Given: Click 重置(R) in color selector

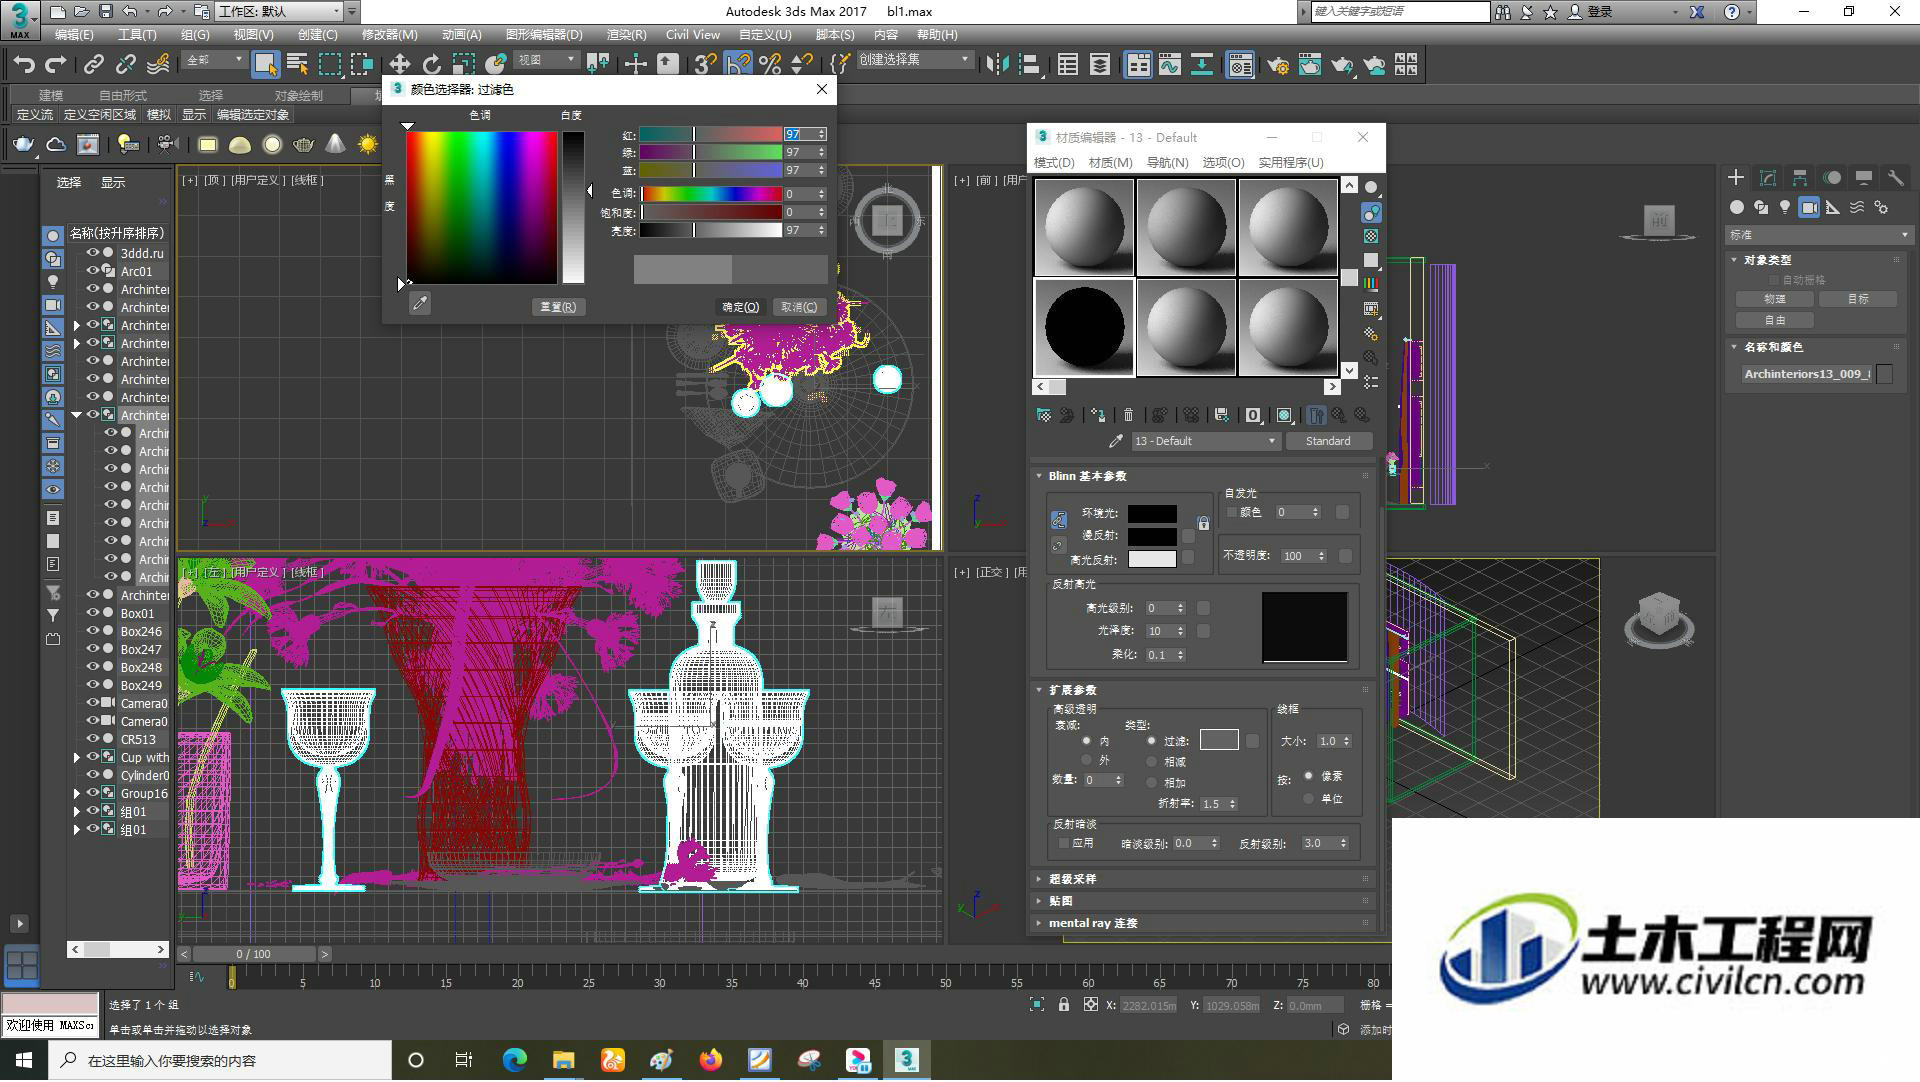Looking at the screenshot, I should 558,307.
